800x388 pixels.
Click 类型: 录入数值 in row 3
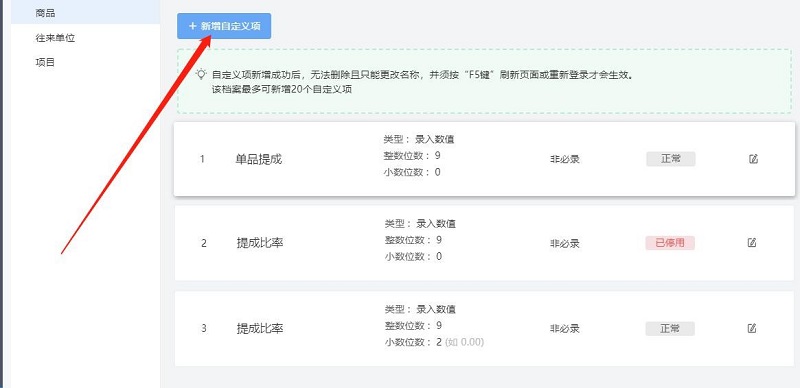[420, 309]
